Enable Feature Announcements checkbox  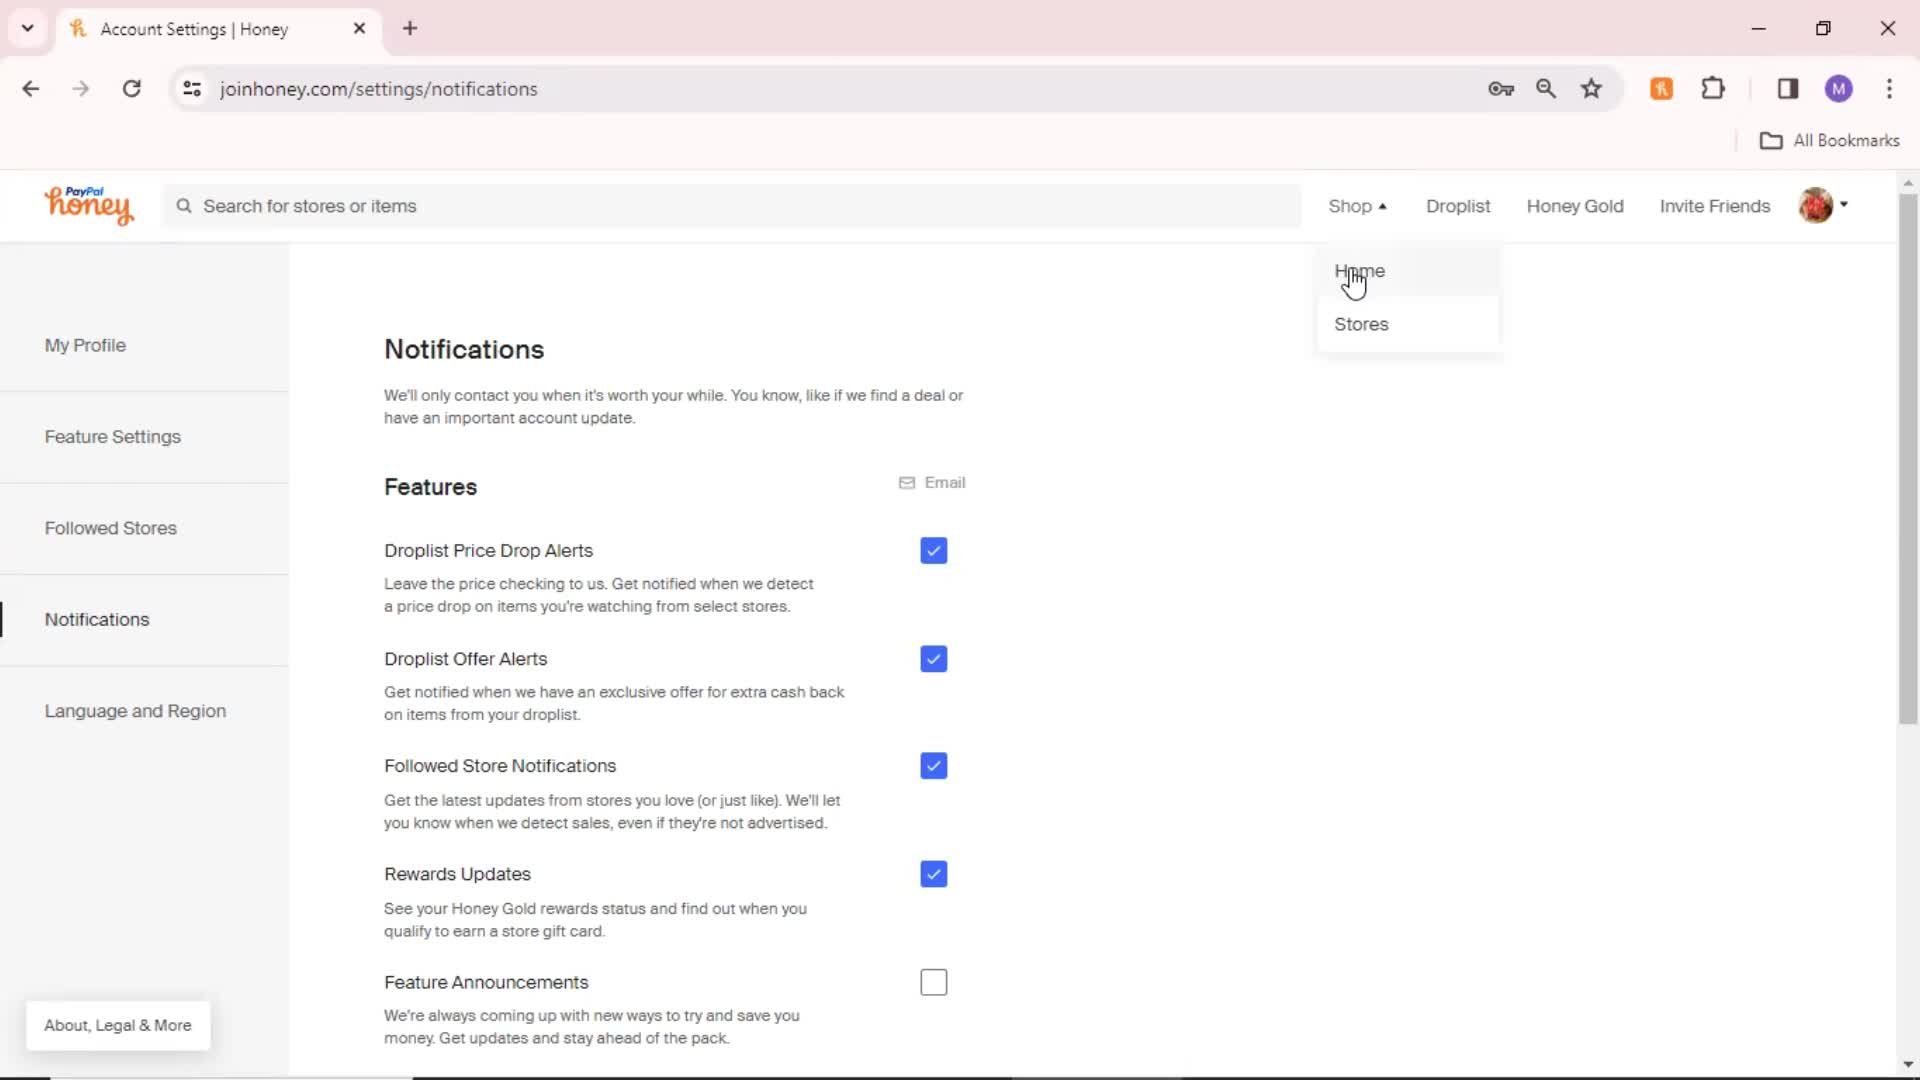click(x=934, y=982)
